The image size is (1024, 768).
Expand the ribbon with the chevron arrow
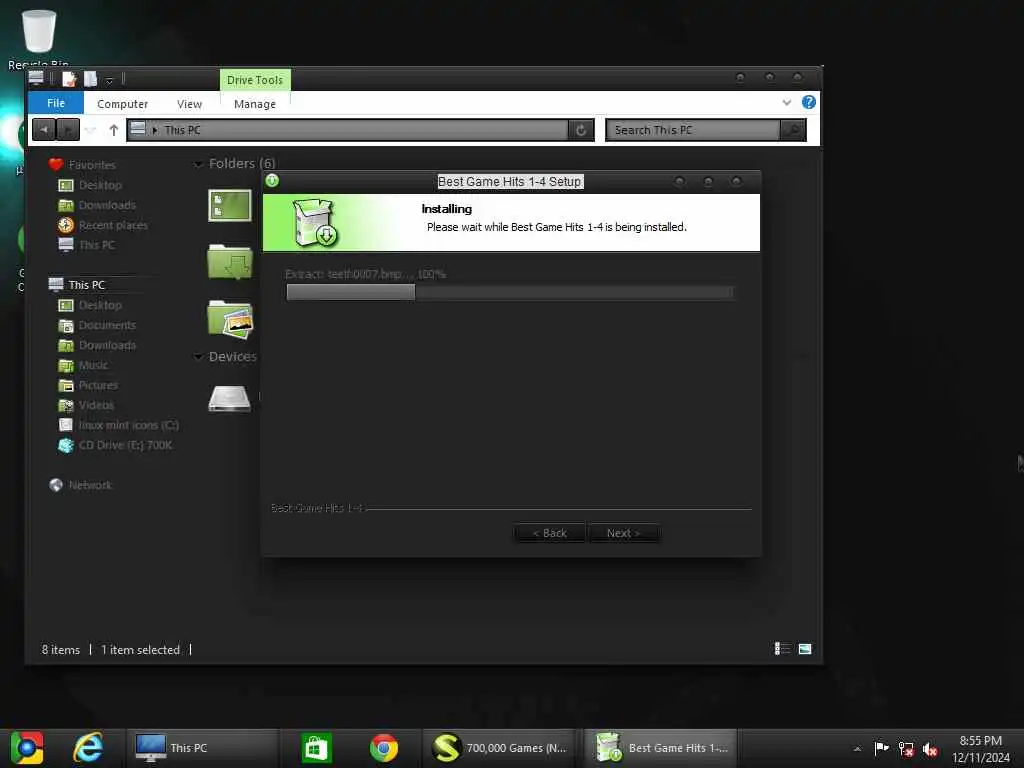tap(786, 103)
